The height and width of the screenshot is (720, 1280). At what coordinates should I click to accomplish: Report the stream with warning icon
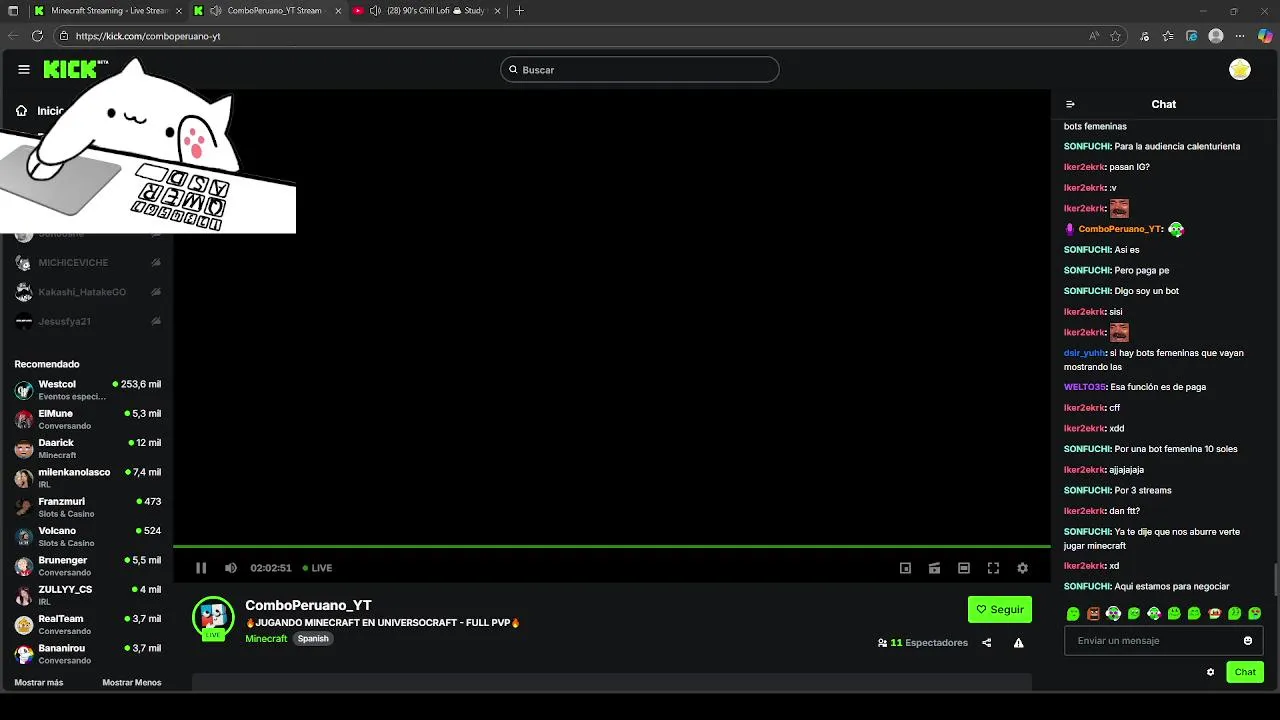[1018, 643]
